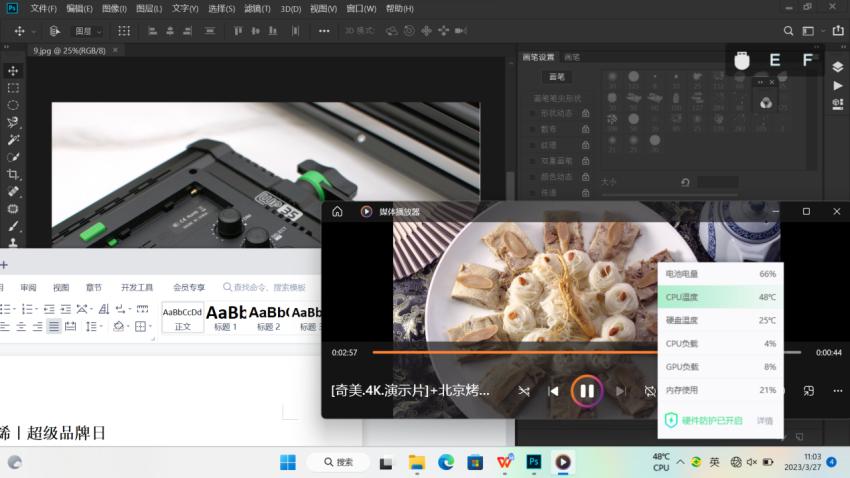Screen dimensions: 850x478
Task: Open media player more options ellipsis
Action: click(838, 391)
